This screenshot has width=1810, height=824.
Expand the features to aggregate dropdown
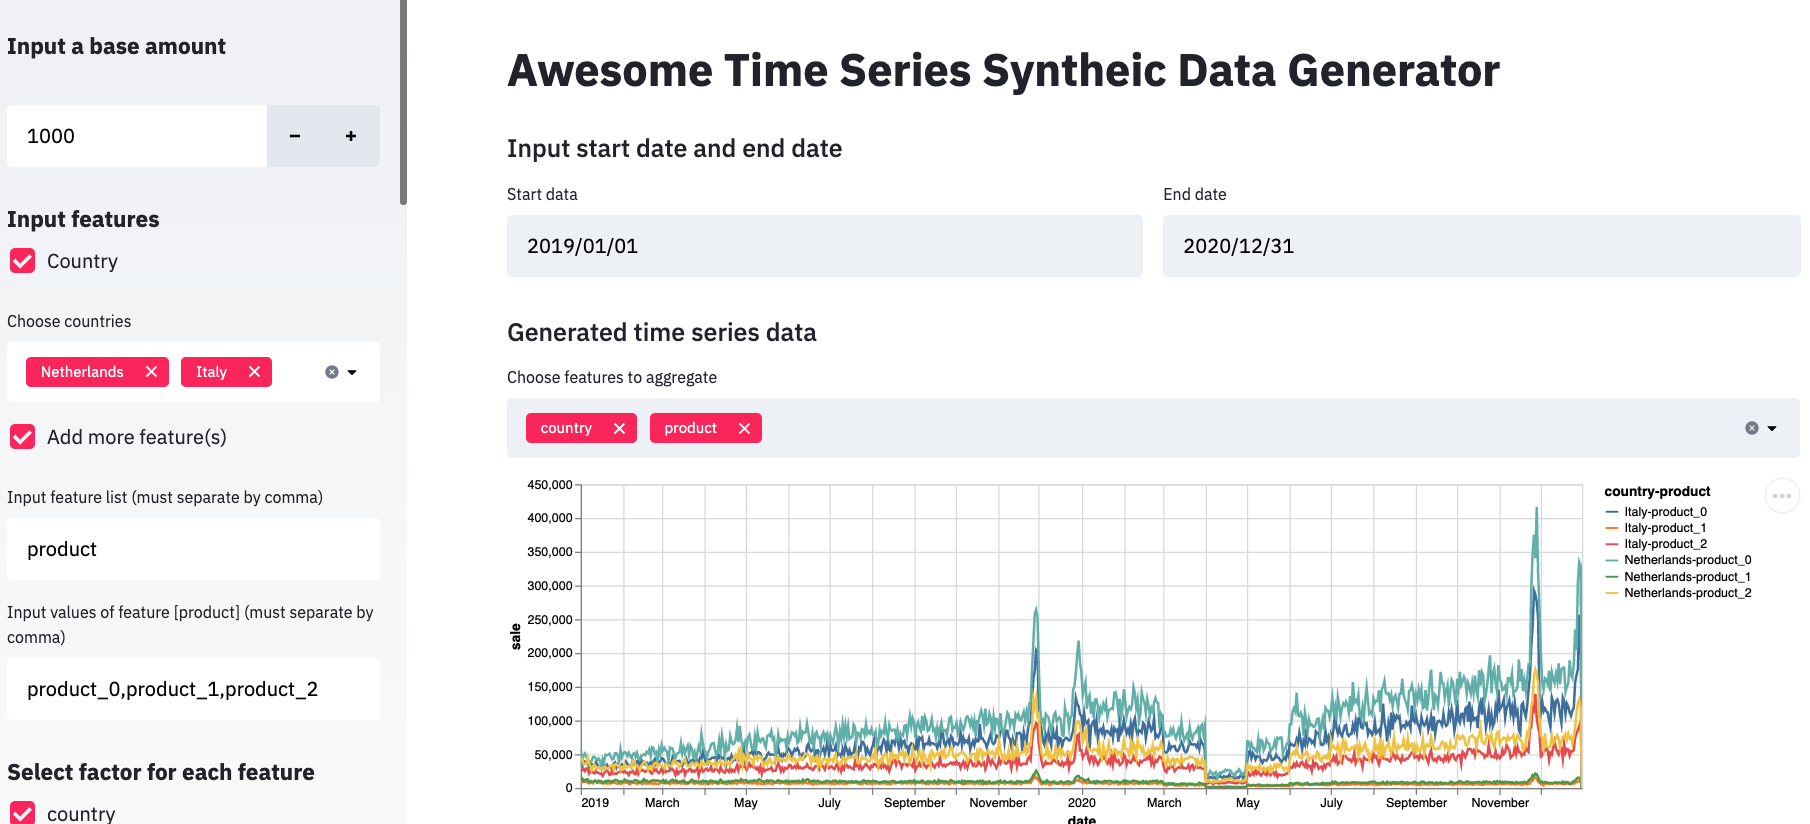1772,428
